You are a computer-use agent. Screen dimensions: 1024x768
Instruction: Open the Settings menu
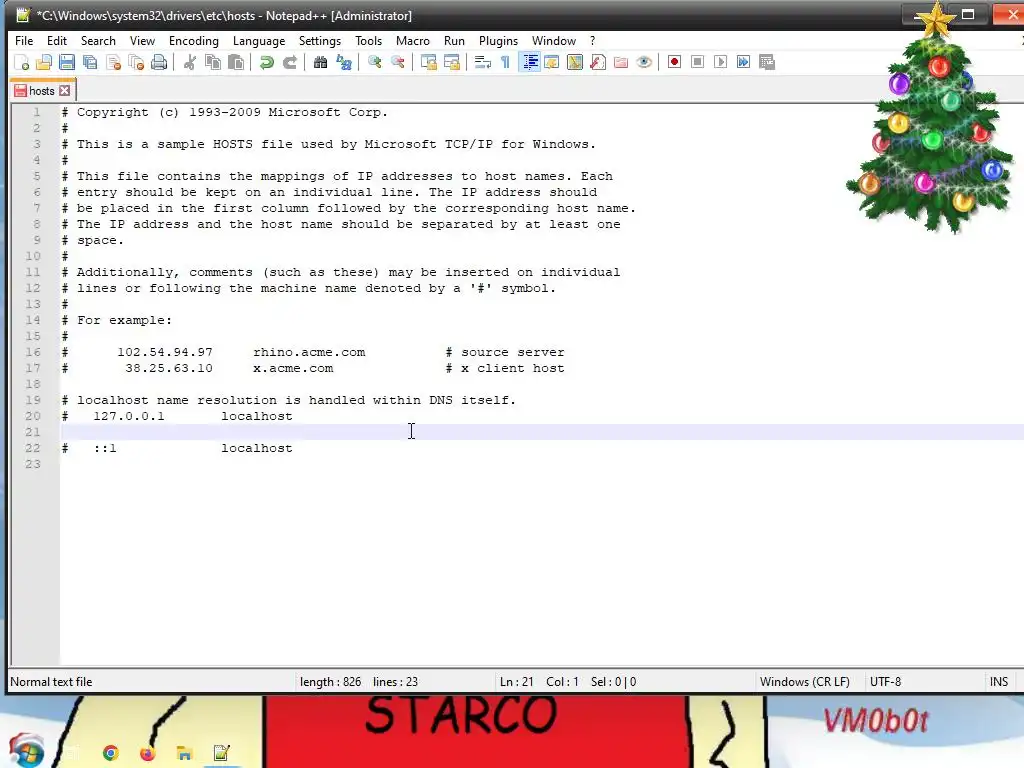319,40
